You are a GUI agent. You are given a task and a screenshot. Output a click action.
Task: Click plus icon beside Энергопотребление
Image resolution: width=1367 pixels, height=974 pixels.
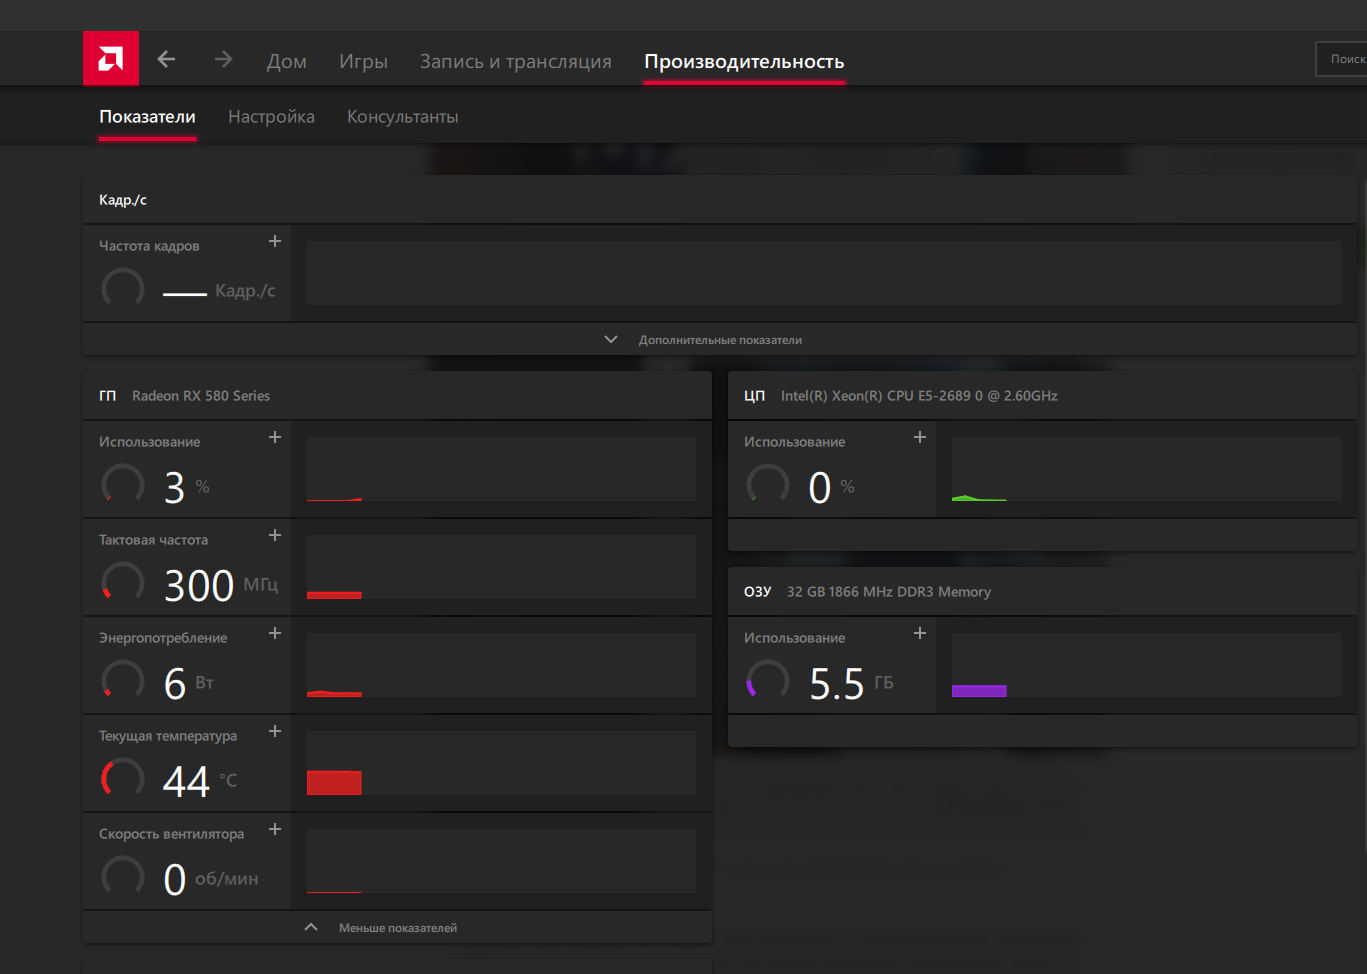[x=275, y=634]
